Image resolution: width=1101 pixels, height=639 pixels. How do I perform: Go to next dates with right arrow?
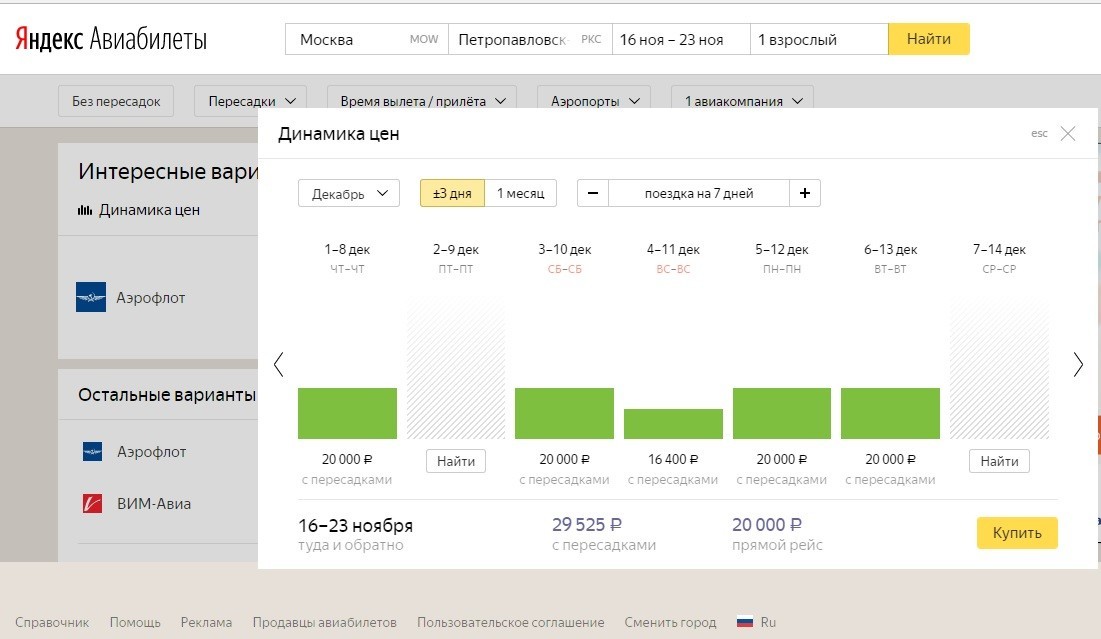1078,364
